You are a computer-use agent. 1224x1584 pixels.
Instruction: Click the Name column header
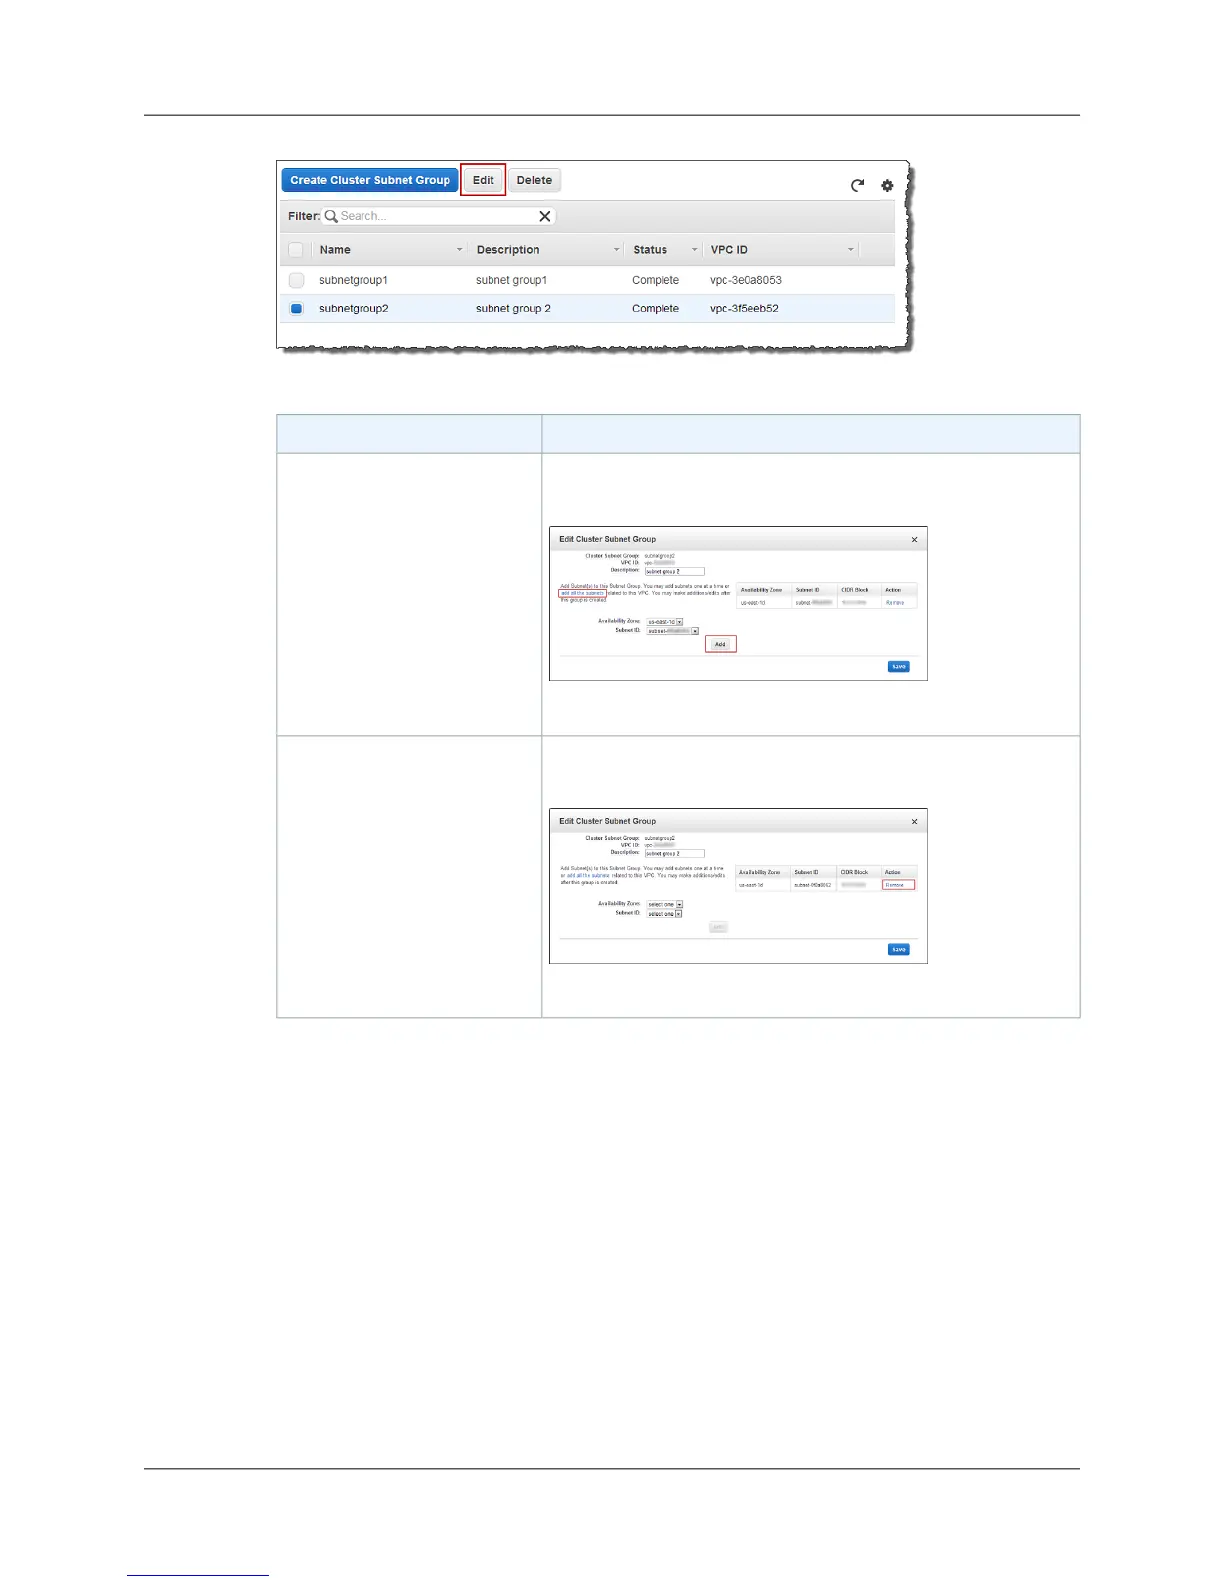pos(335,250)
